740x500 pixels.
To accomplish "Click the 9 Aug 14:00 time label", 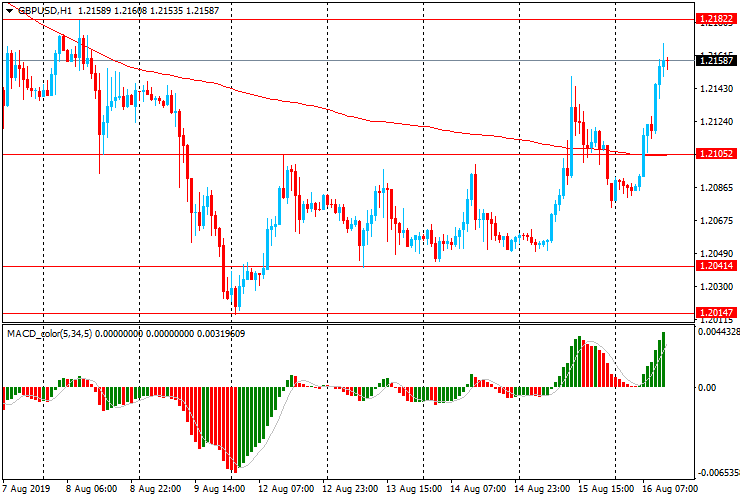I will click(x=219, y=489).
